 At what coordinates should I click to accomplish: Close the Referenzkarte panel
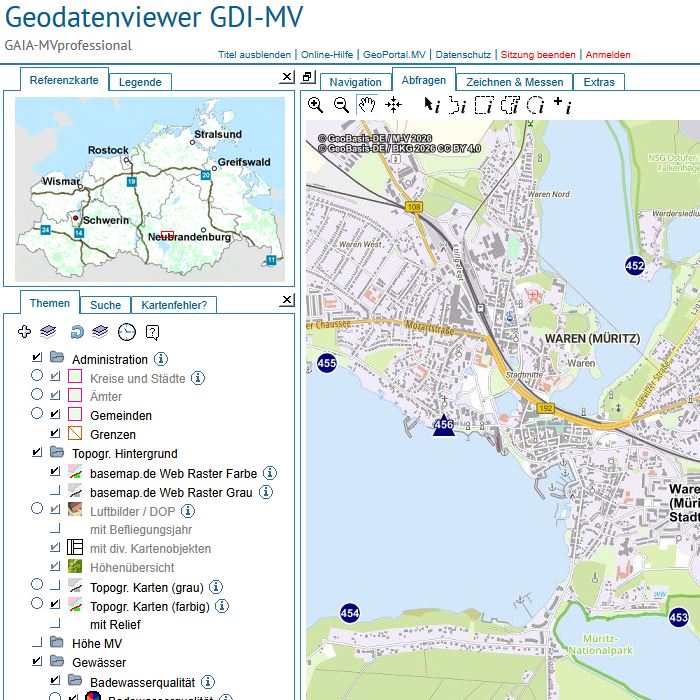[x=287, y=77]
